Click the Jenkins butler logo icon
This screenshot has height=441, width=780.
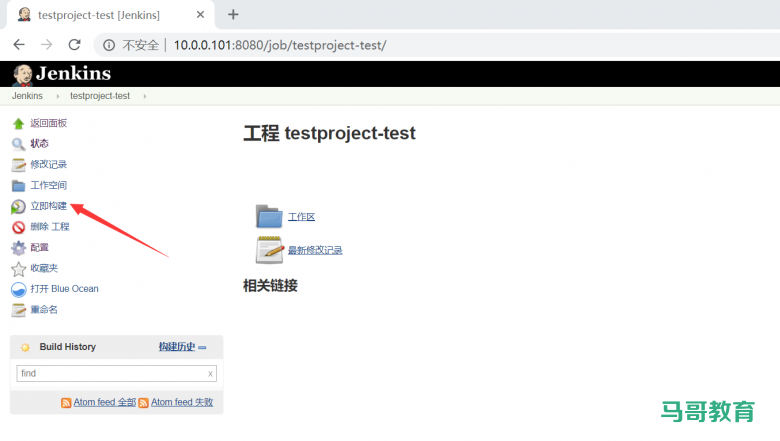22,75
